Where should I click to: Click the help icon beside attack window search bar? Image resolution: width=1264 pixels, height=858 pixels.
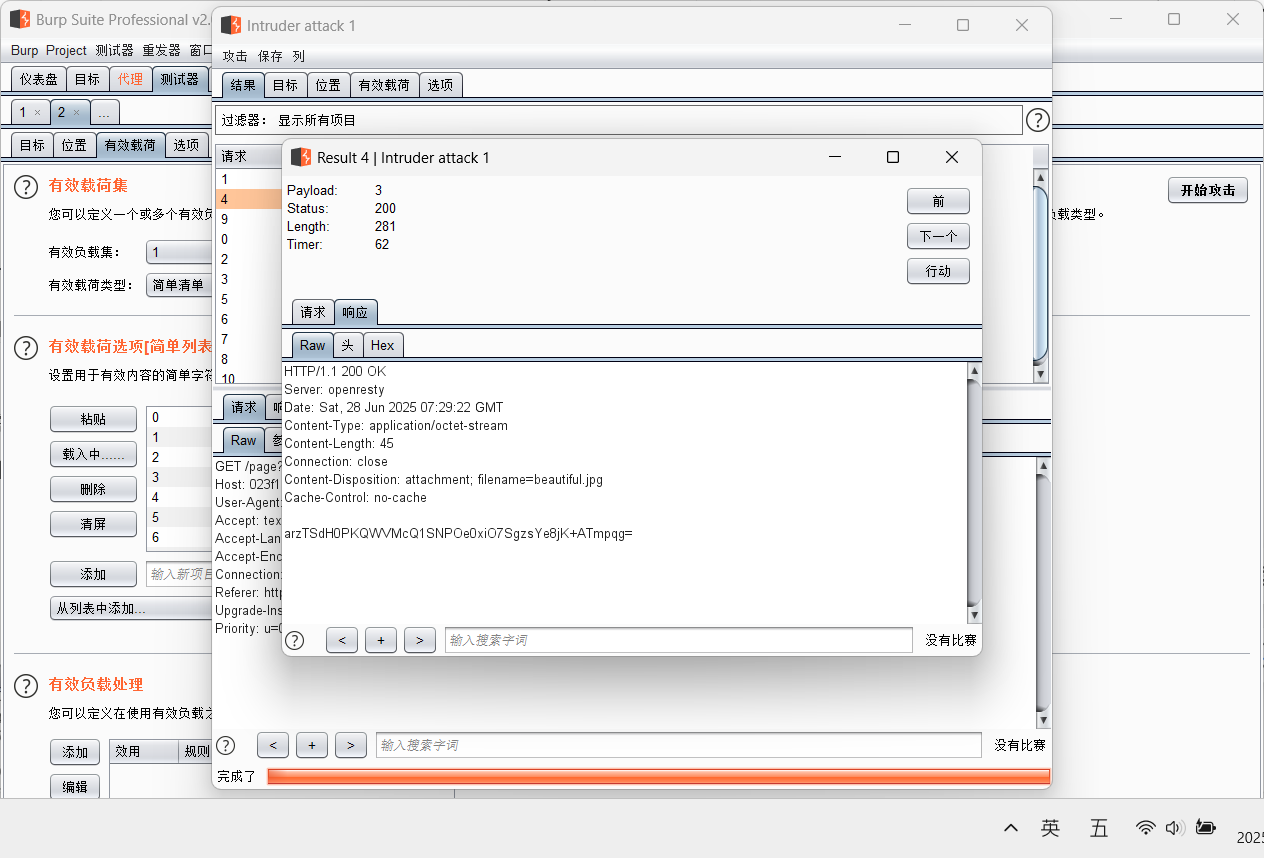click(226, 745)
